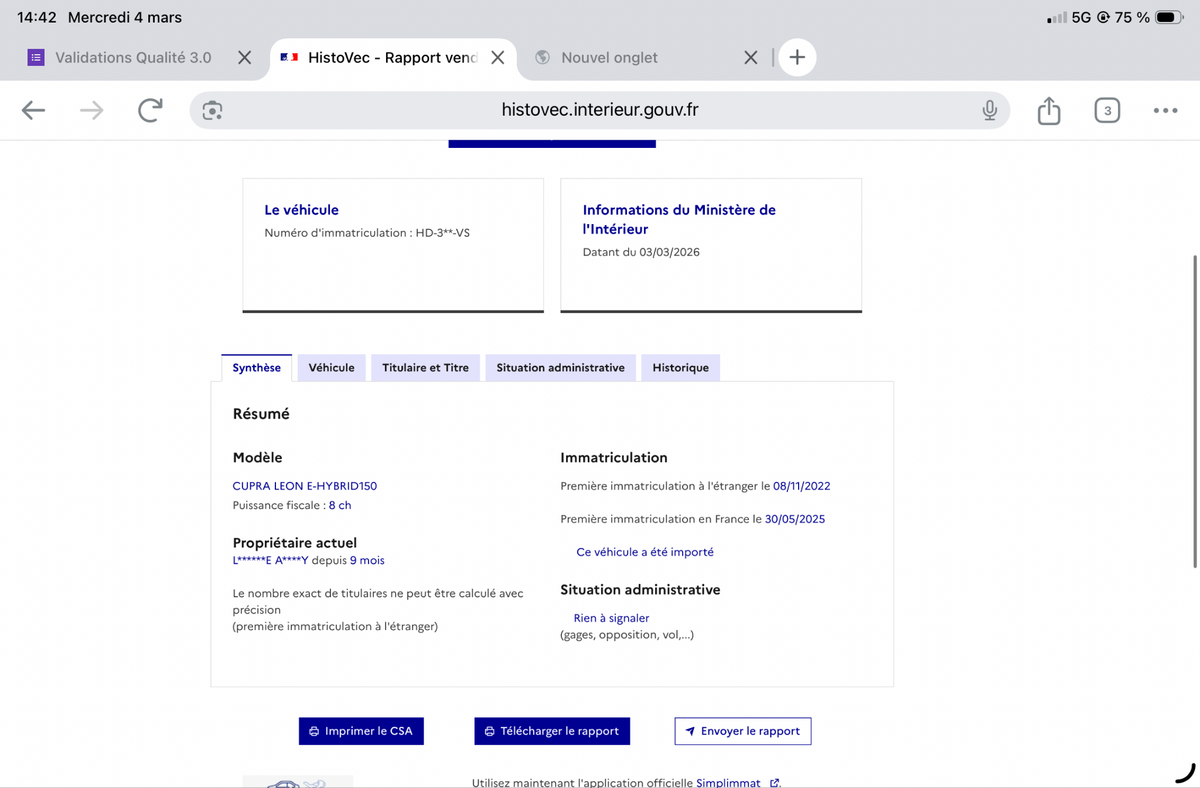Screen dimensions: 1200x788
Task: Close the Nouvel onglet tab
Action: [x=751, y=57]
